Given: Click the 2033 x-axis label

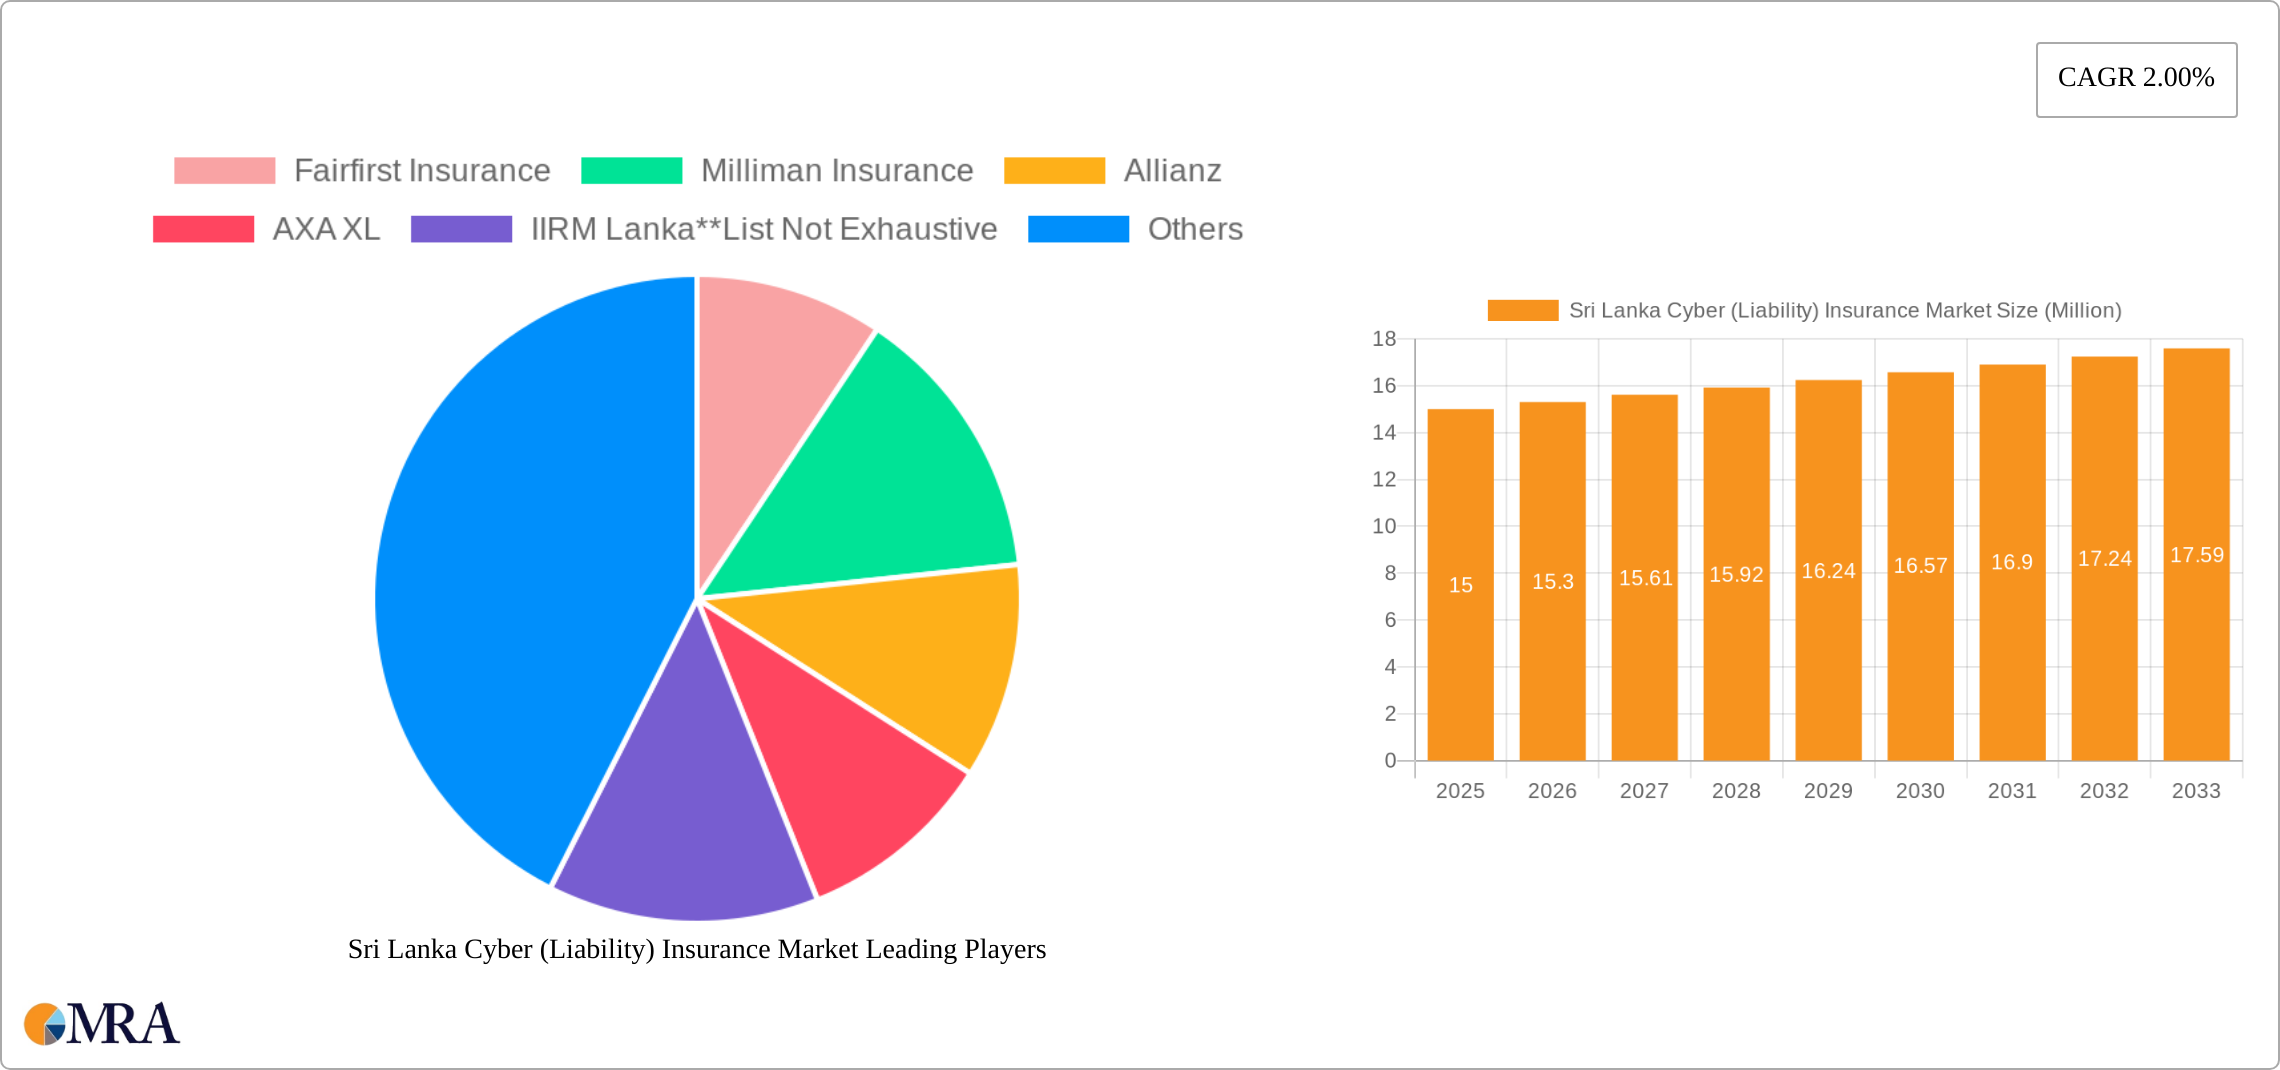Looking at the screenshot, I should 2196,791.
